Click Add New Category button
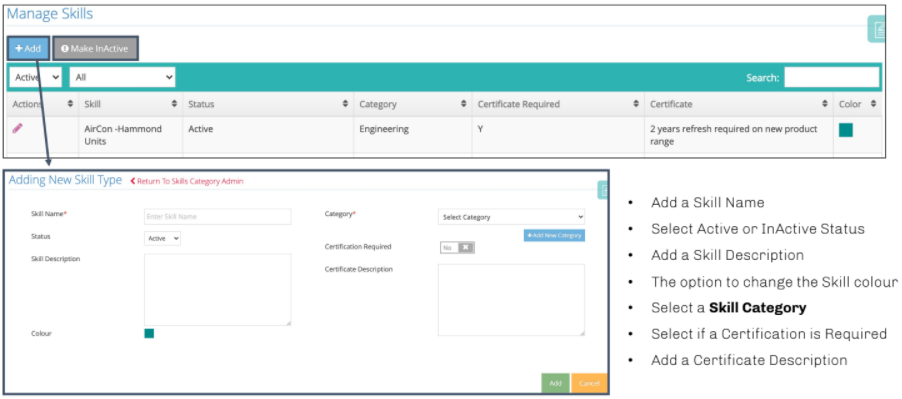This screenshot has height=399, width=902. (554, 235)
